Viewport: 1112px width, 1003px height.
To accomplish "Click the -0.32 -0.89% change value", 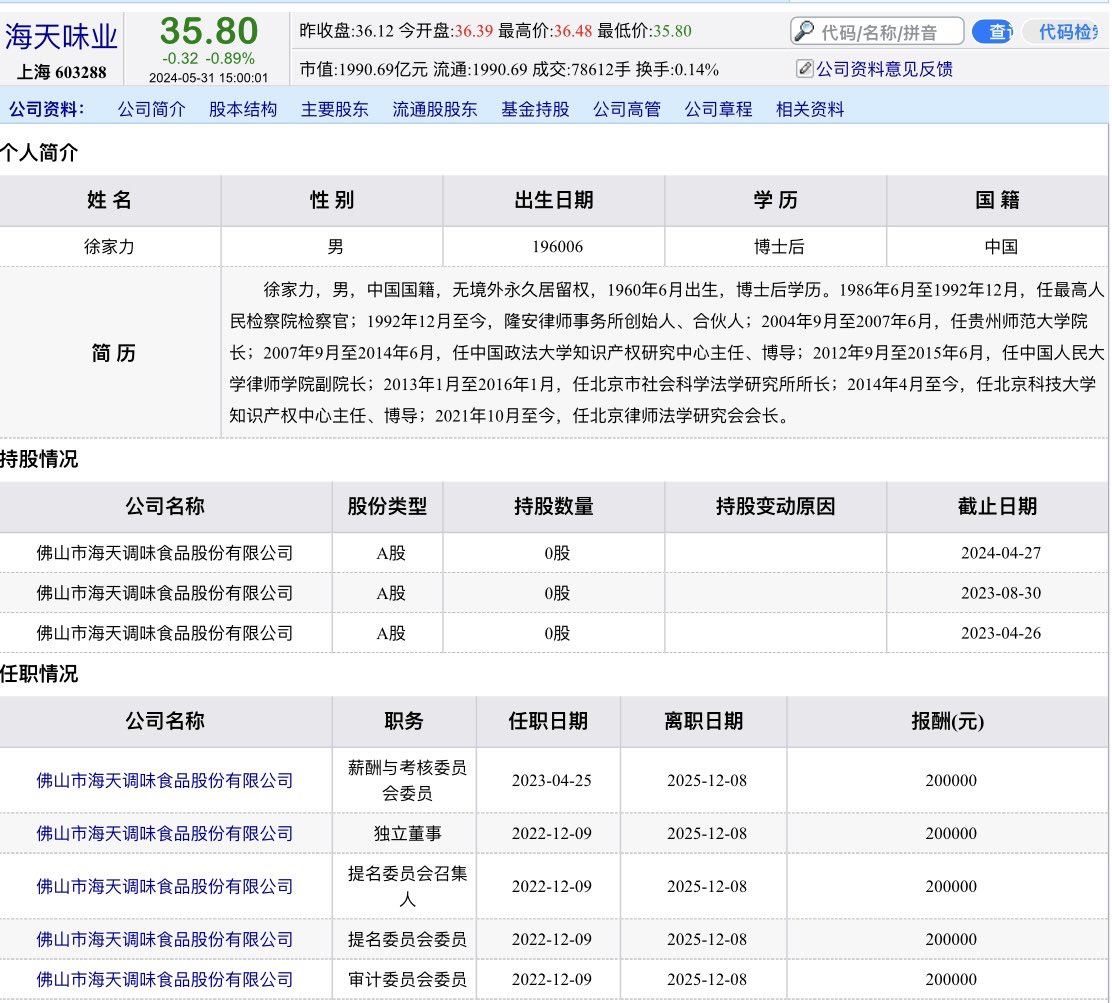I will click(208, 58).
